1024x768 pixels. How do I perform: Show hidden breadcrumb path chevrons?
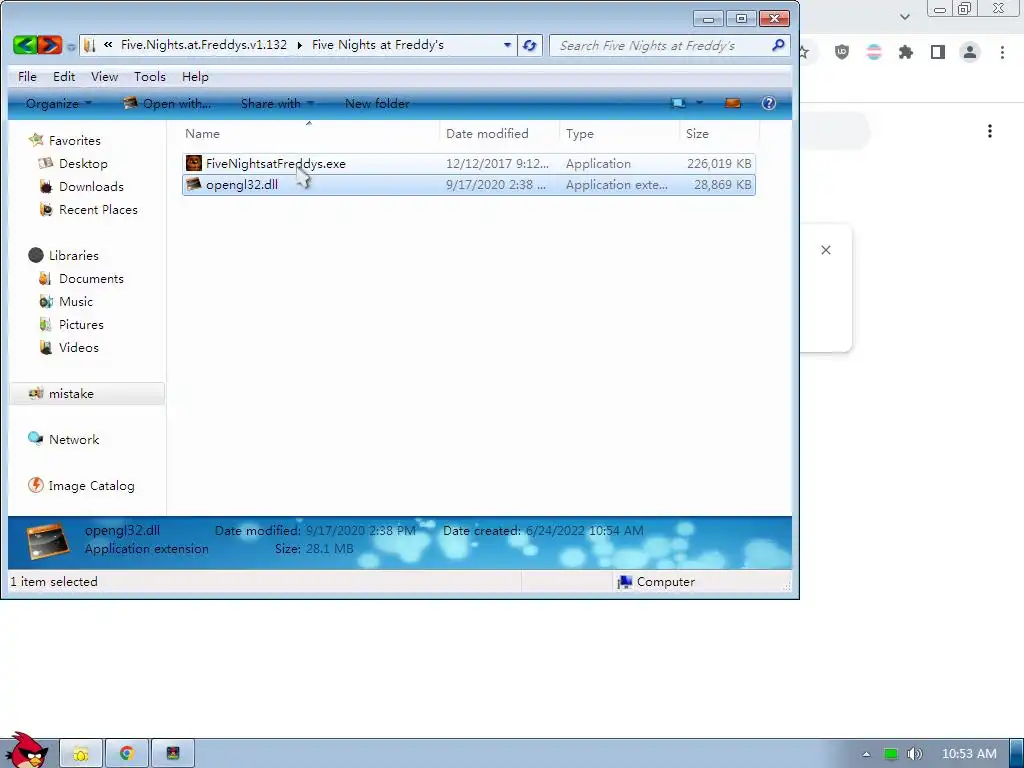point(108,44)
